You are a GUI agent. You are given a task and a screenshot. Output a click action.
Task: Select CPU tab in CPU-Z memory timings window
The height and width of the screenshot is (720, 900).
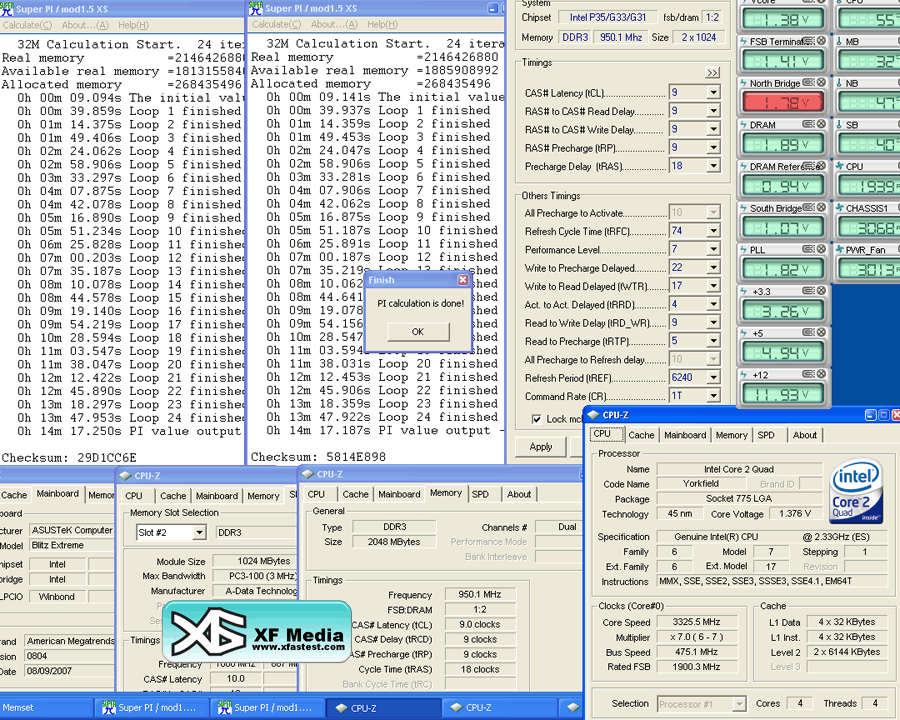316,494
